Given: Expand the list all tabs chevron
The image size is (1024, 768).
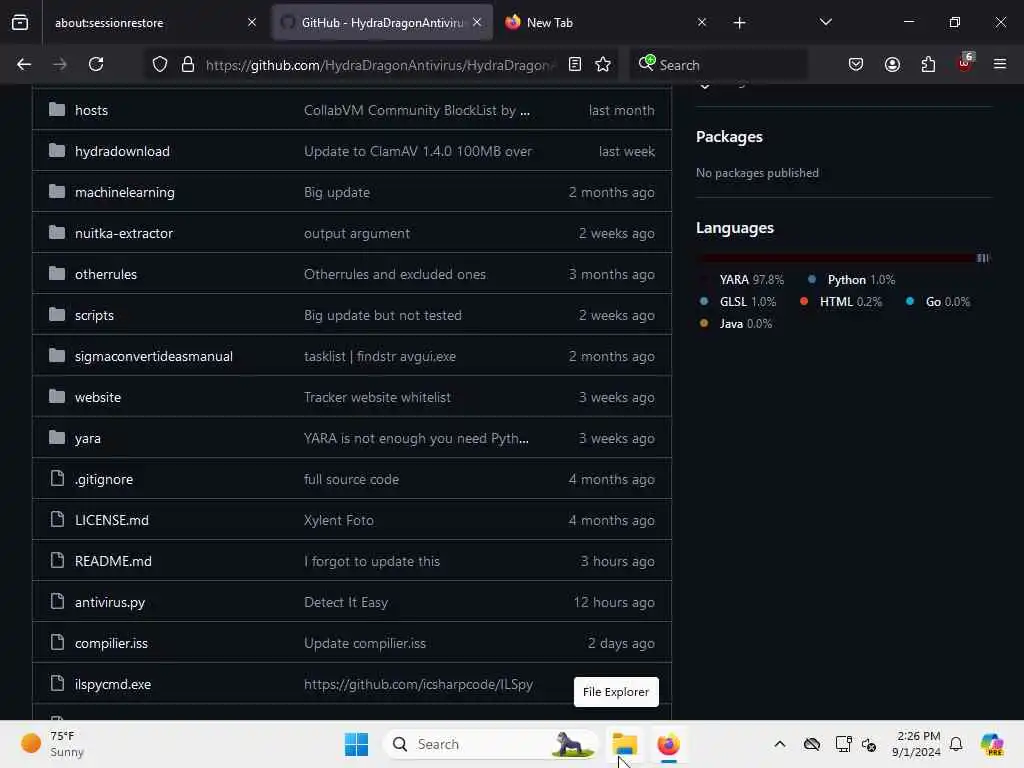Looking at the screenshot, I should point(825,22).
